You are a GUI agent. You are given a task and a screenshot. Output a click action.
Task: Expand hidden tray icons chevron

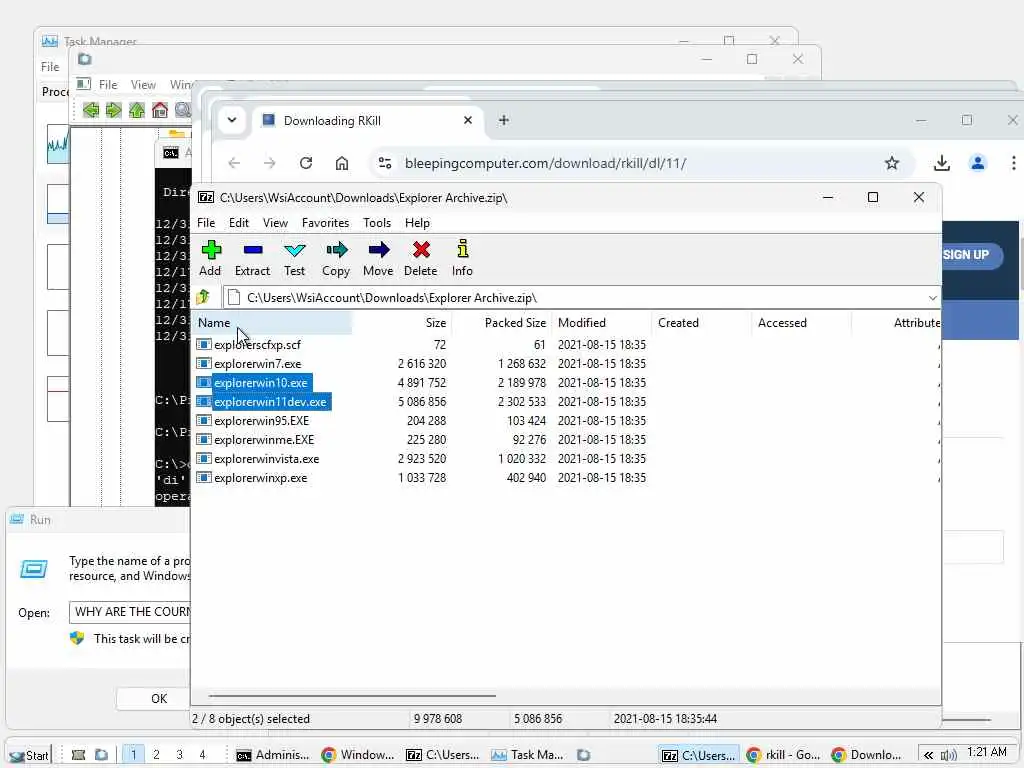(928, 755)
